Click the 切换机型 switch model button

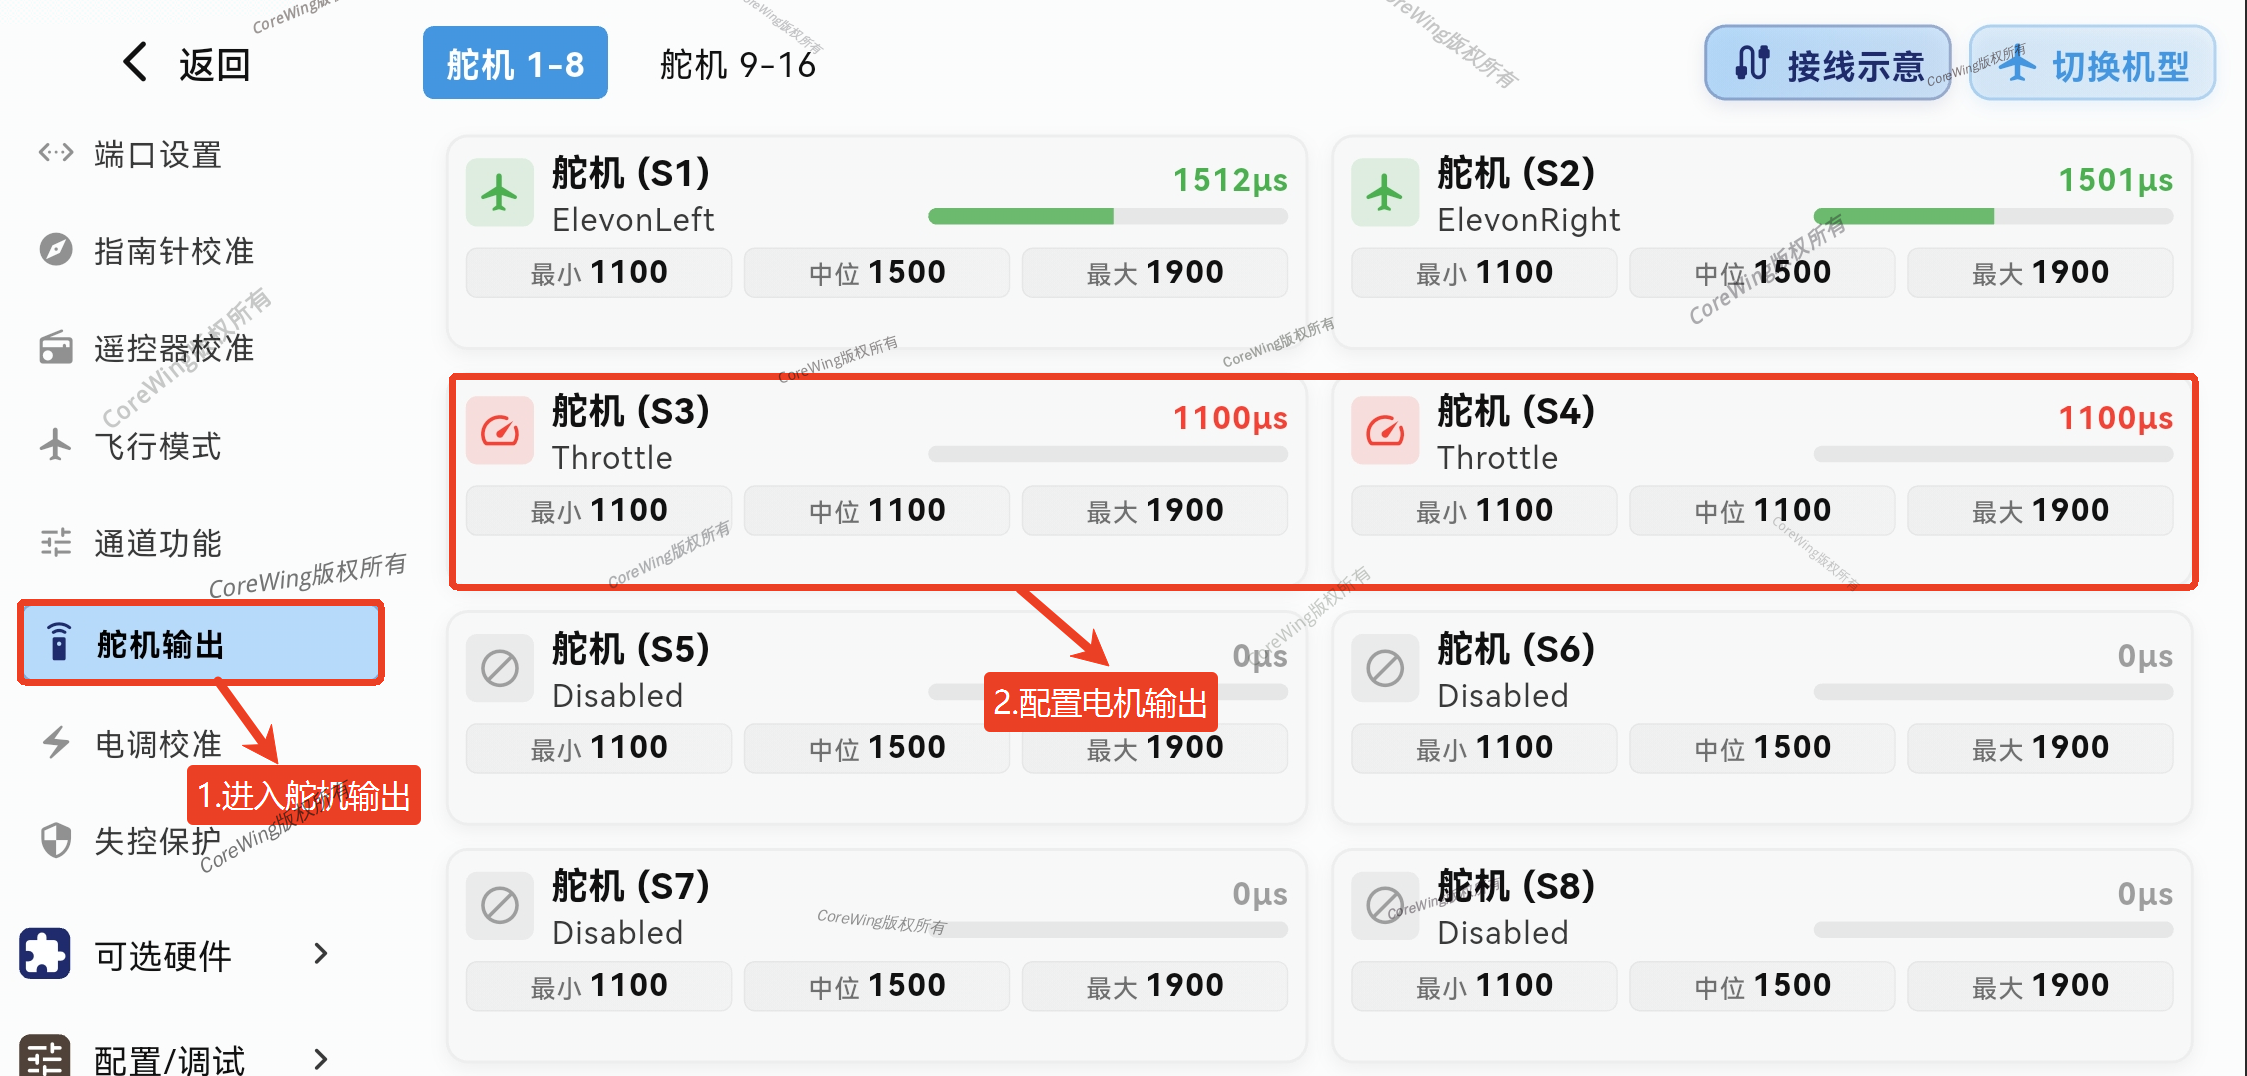coord(2092,64)
